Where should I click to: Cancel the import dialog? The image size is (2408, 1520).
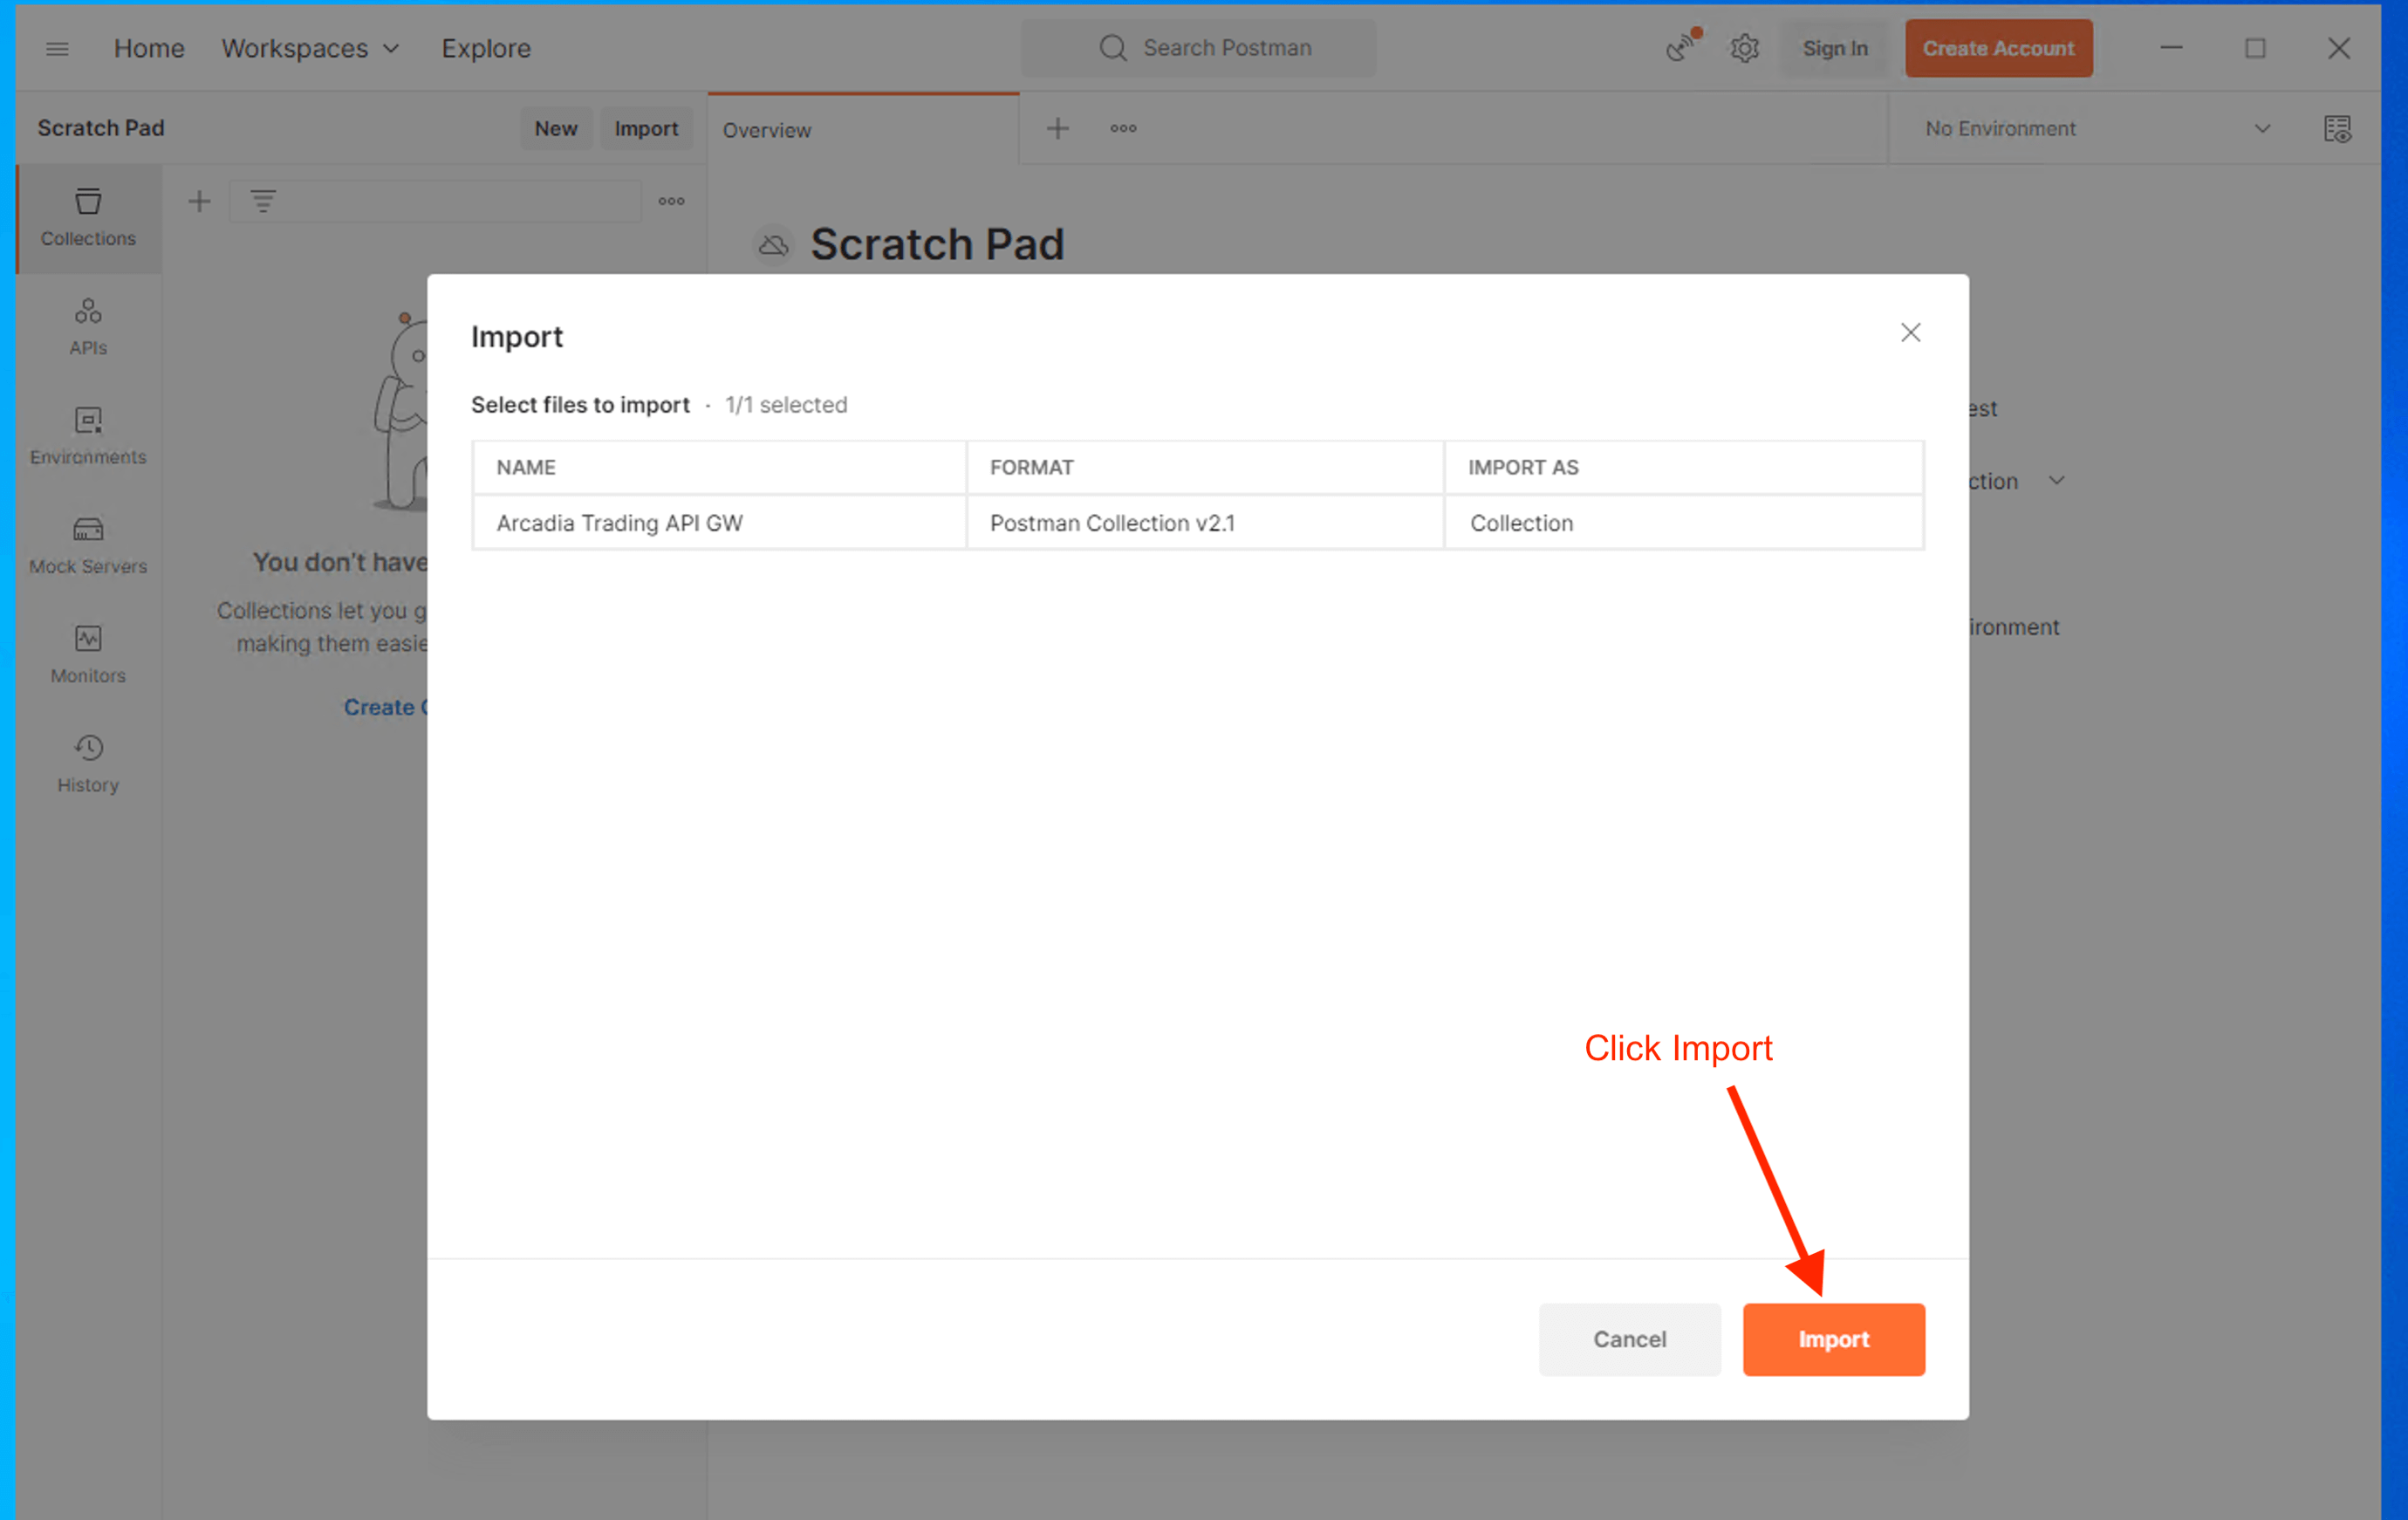point(1628,1338)
